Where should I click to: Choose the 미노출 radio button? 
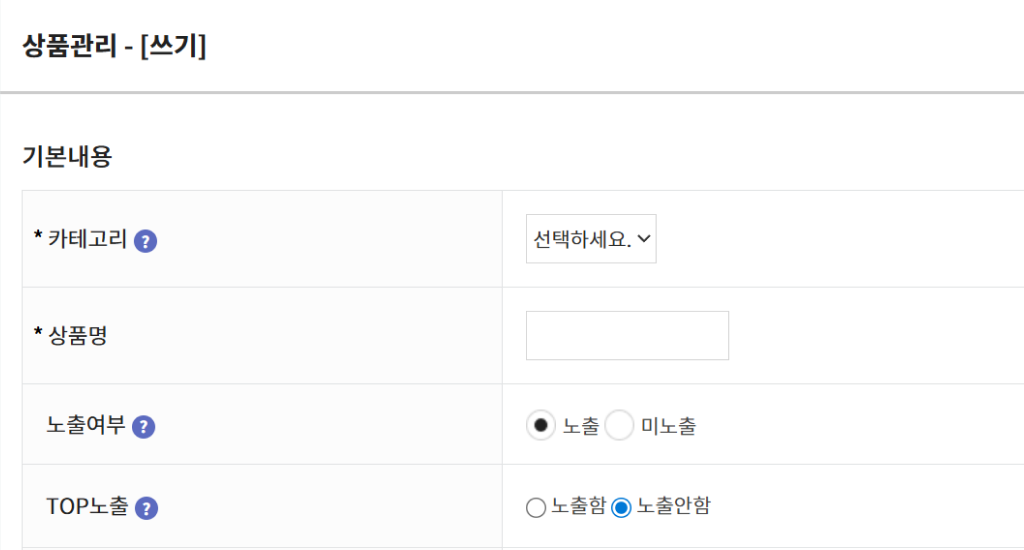[620, 426]
